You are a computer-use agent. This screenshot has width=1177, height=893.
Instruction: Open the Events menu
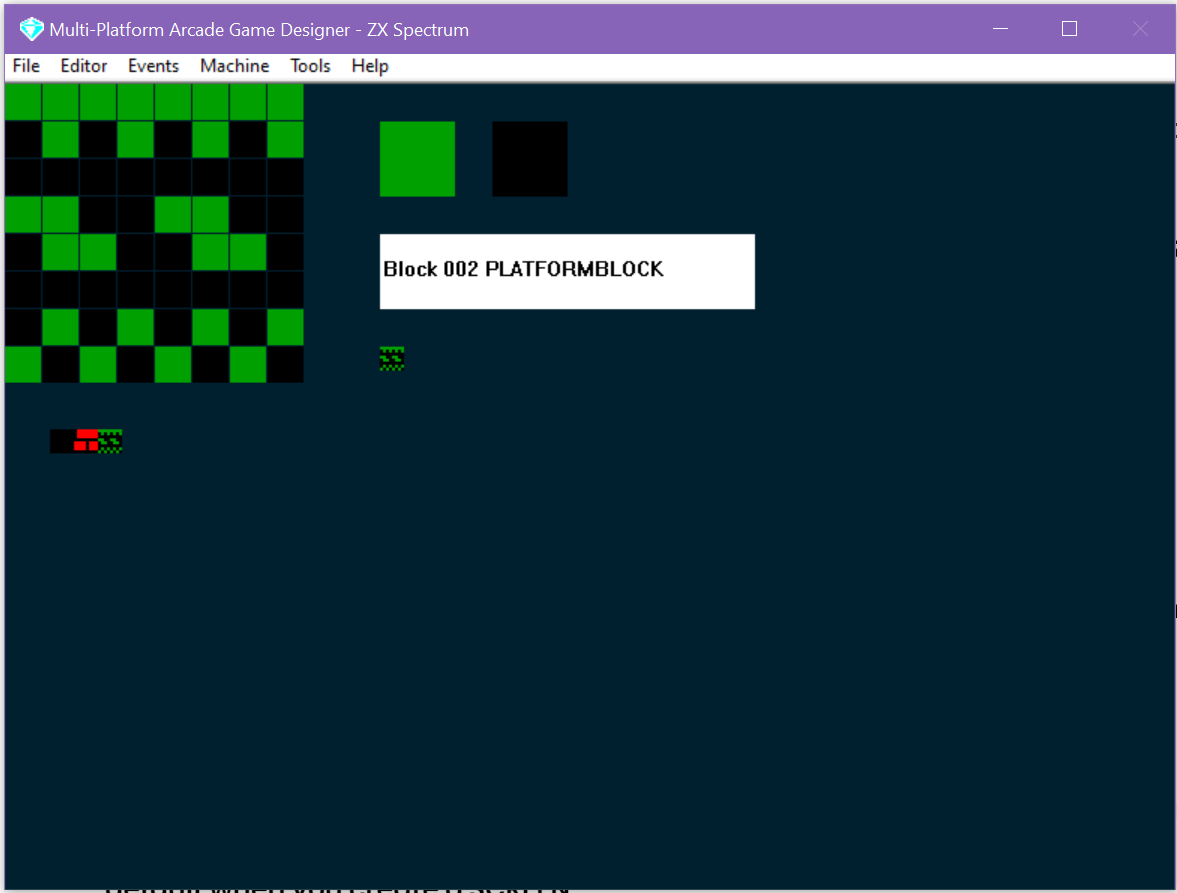(x=153, y=66)
